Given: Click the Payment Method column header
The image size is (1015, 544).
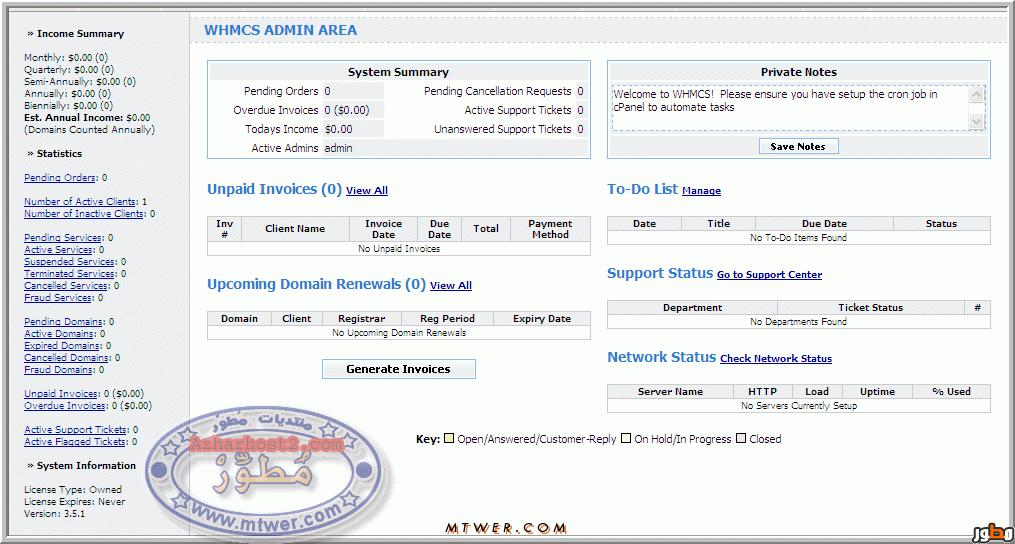Looking at the screenshot, I should click(x=550, y=229).
